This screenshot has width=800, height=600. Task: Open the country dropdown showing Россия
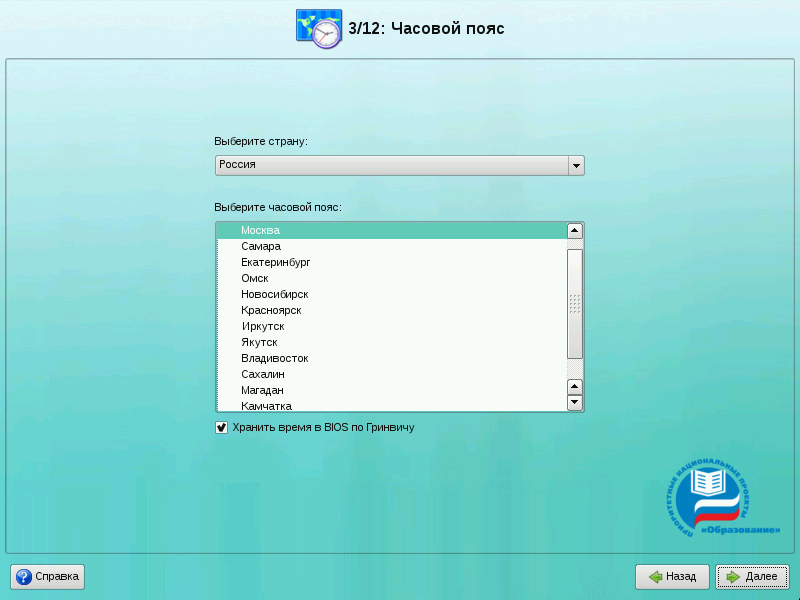390,165
